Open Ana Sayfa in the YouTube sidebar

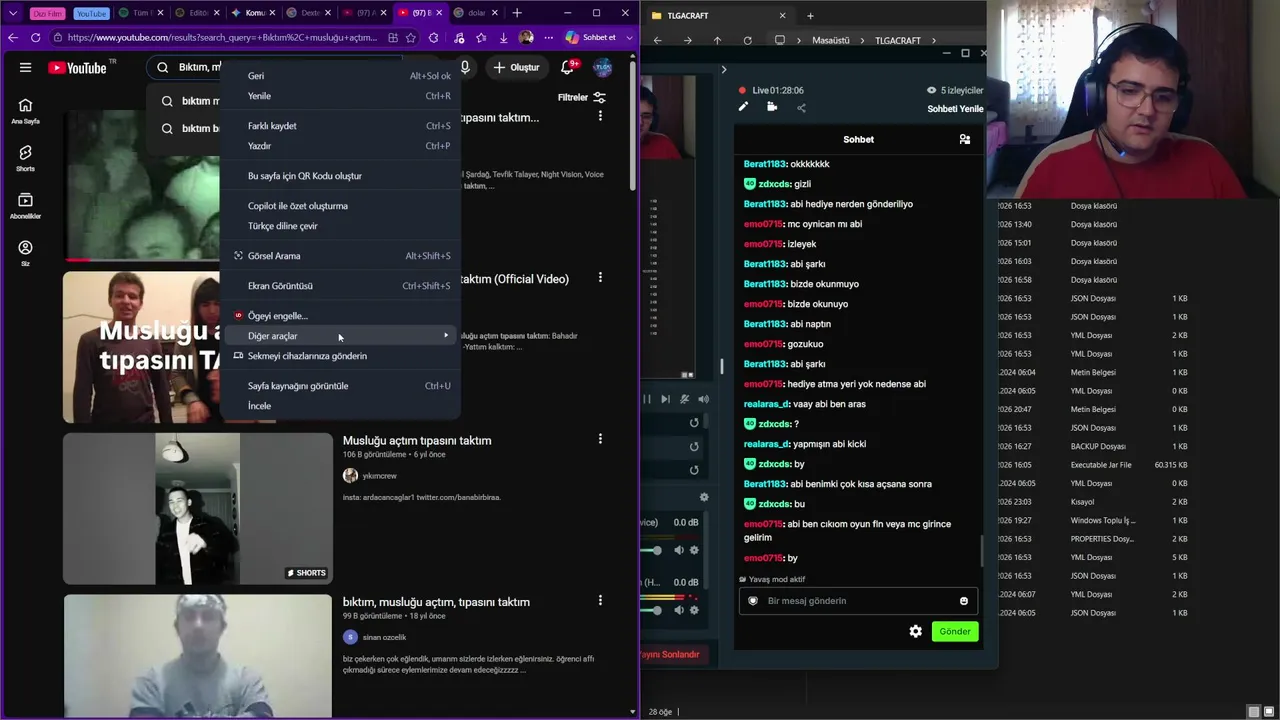pos(25,111)
